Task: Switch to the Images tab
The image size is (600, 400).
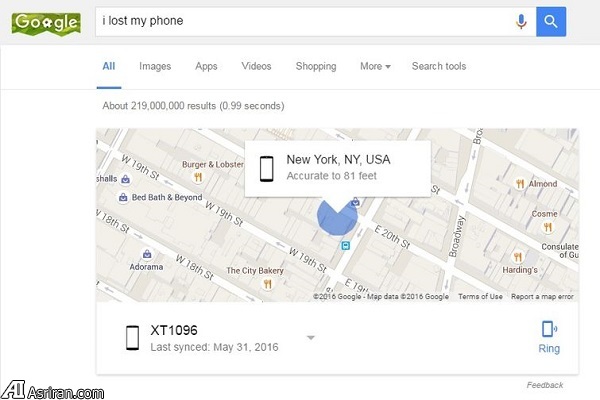Action: 155,66
